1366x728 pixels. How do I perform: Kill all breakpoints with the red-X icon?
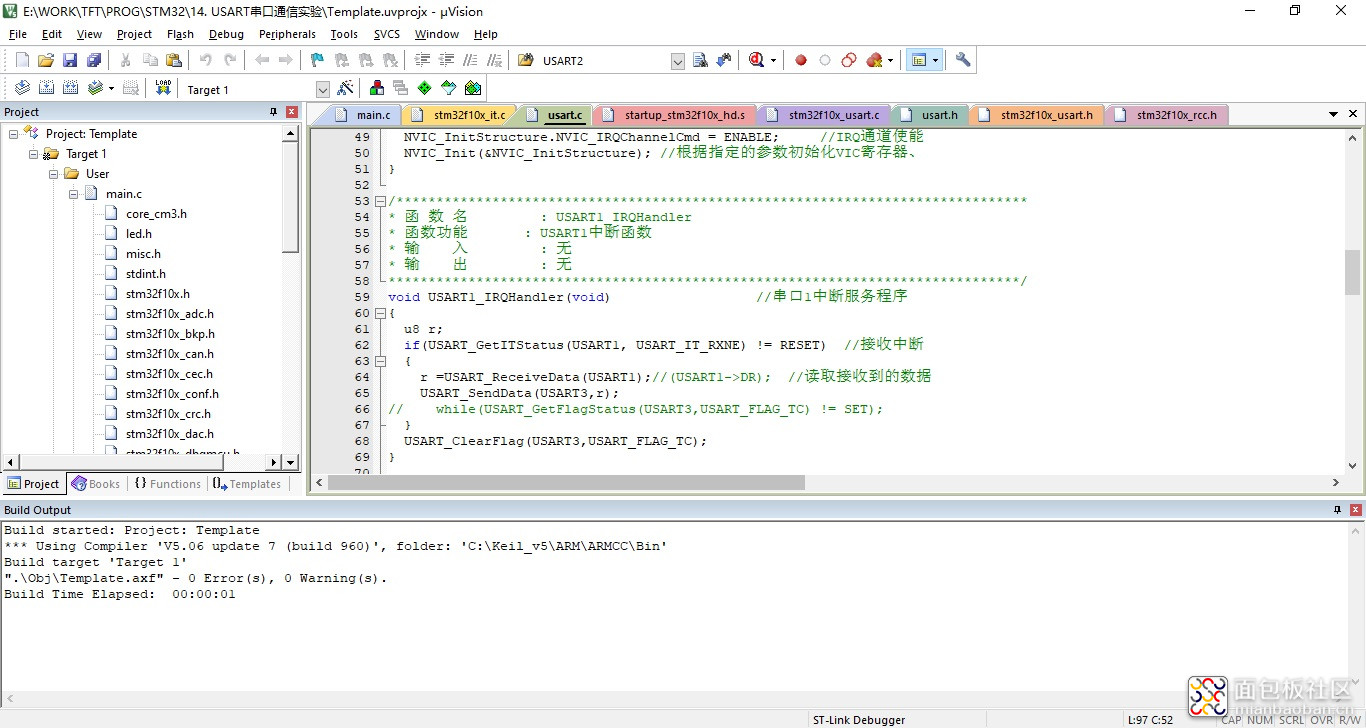click(875, 60)
